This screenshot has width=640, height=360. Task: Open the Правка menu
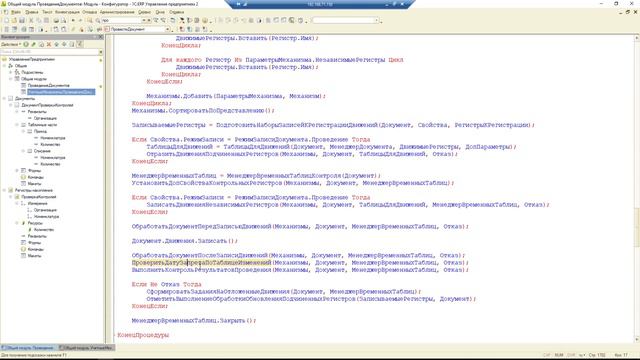pyautogui.click(x=31, y=12)
